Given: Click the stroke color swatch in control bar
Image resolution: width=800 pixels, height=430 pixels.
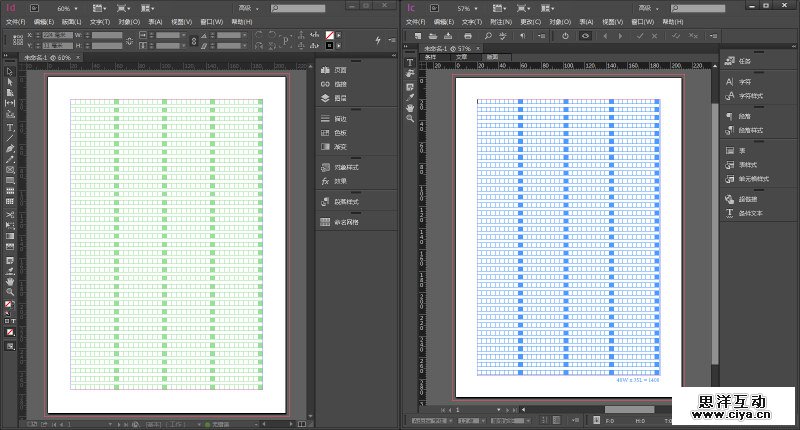Looking at the screenshot, I should 329,46.
